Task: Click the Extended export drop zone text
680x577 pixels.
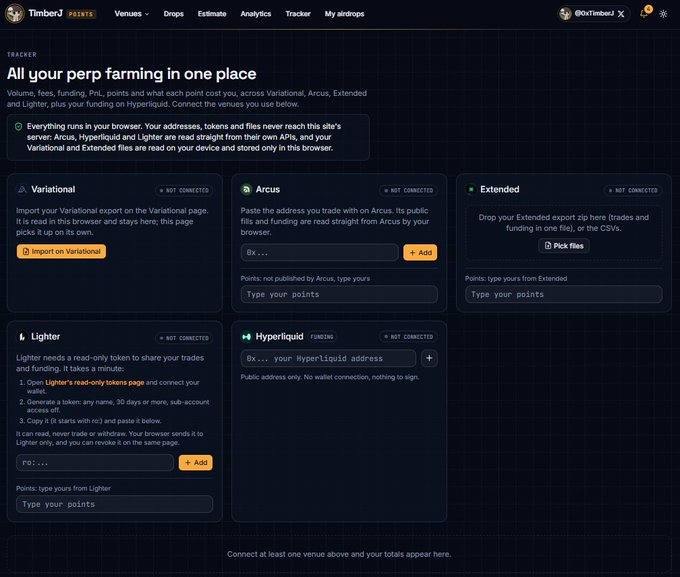Action: (x=564, y=223)
